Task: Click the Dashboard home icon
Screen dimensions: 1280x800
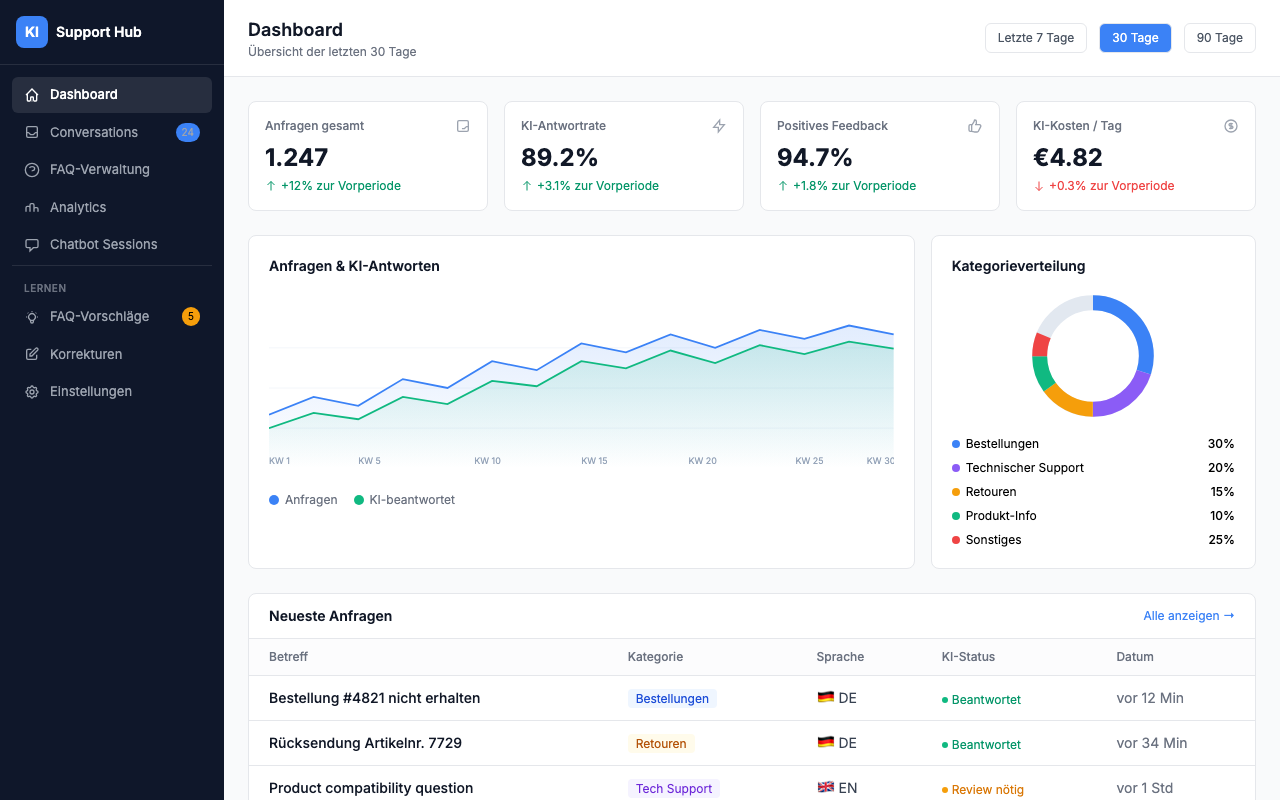Action: coord(32,95)
